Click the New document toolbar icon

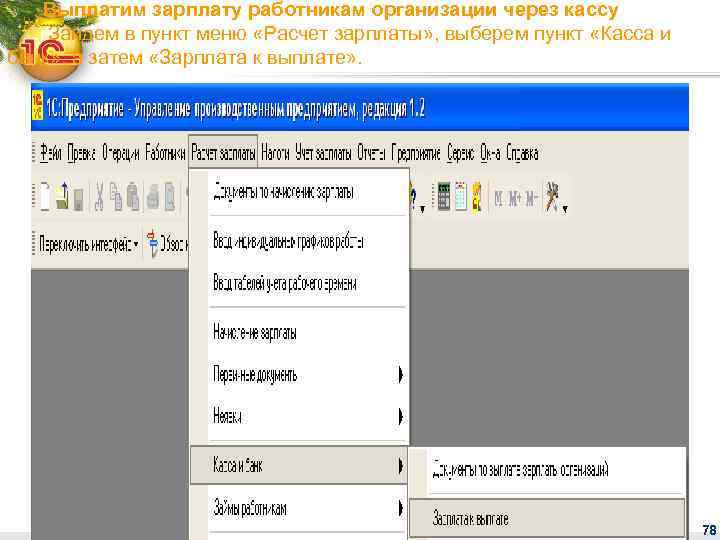coord(45,197)
